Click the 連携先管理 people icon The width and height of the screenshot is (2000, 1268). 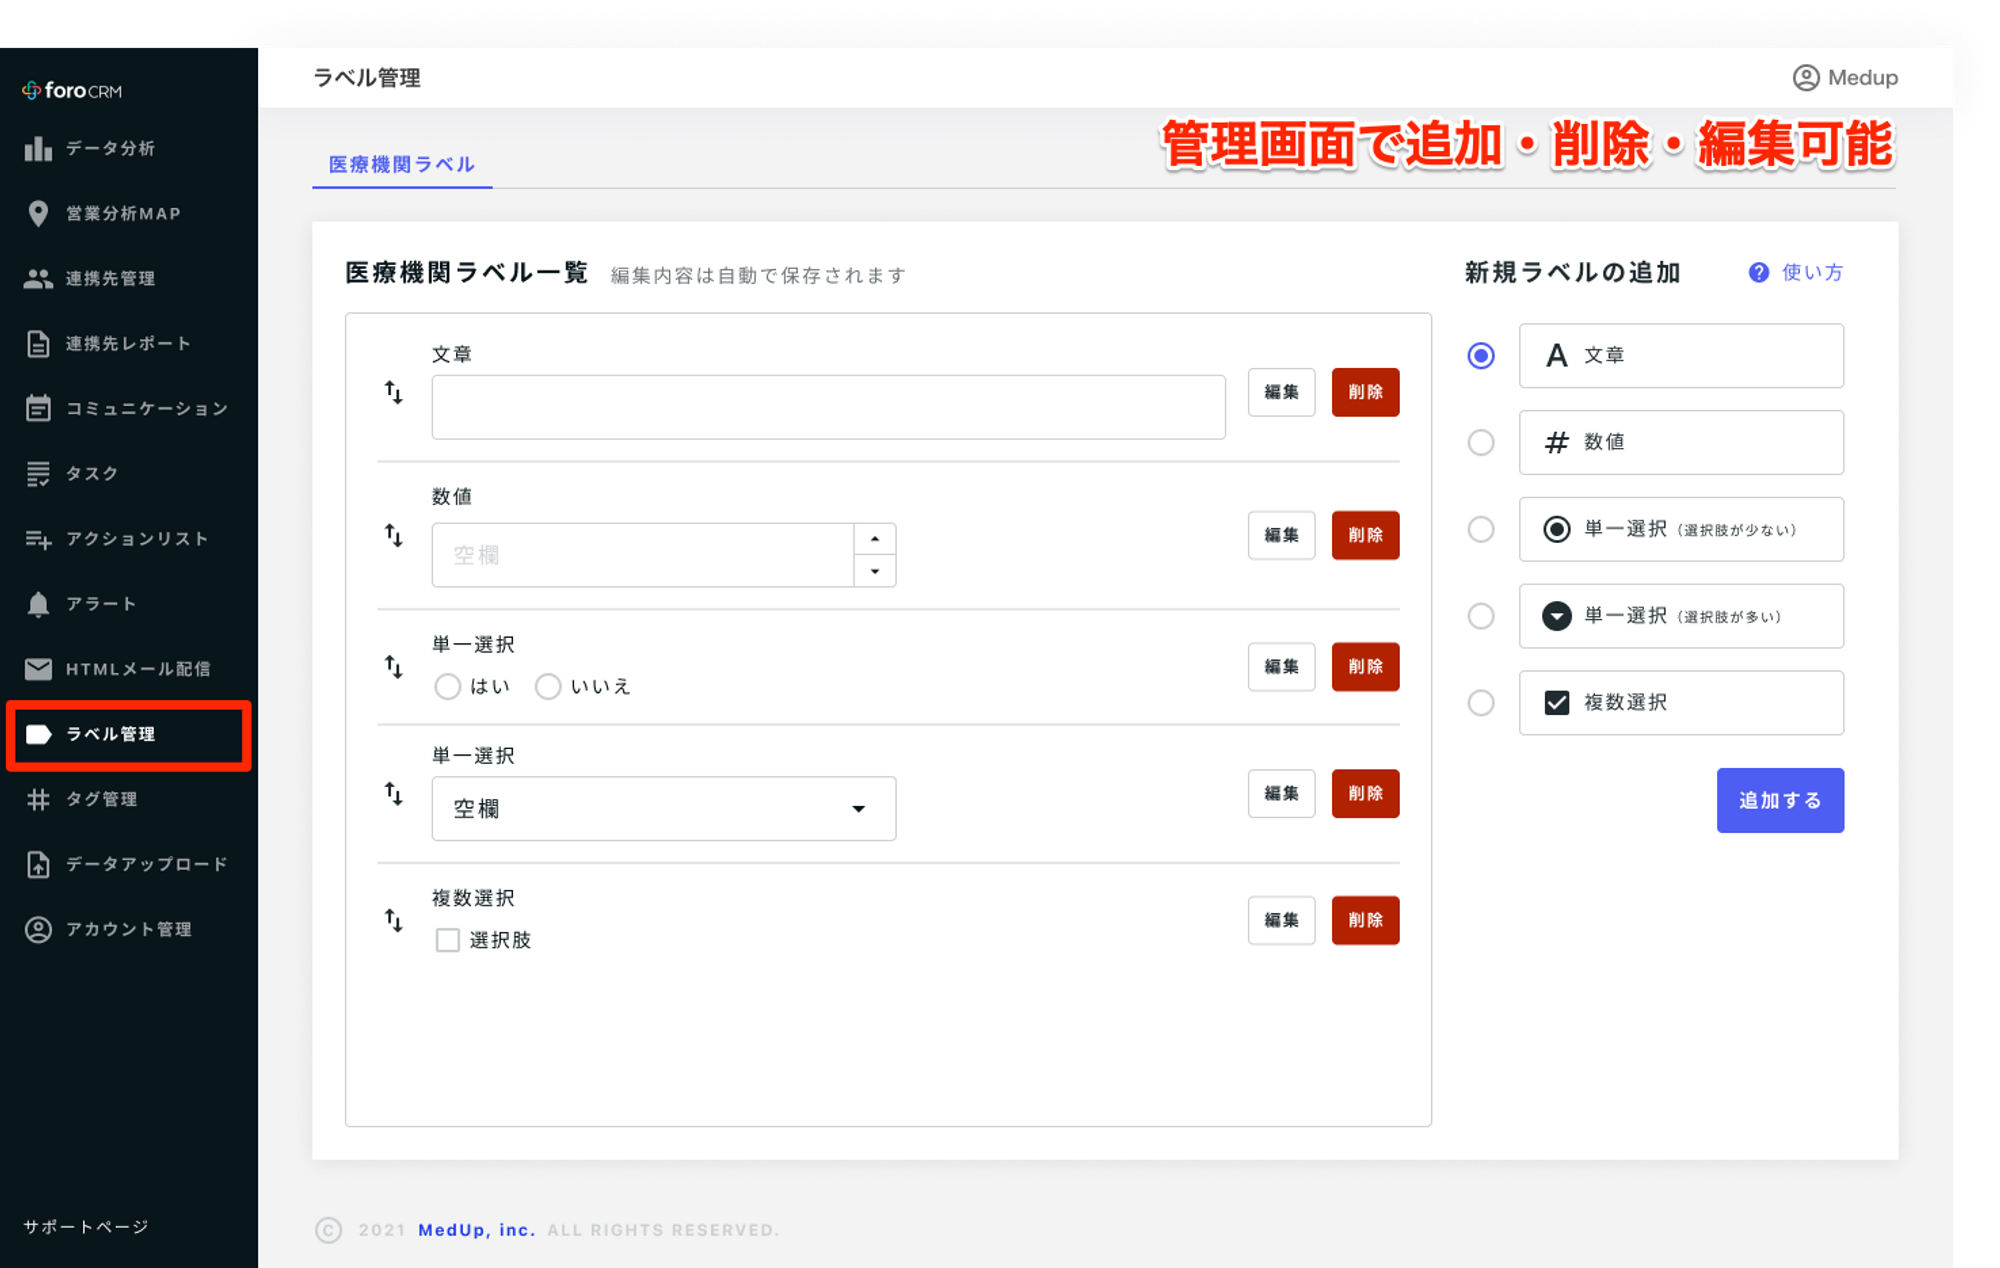click(x=38, y=279)
